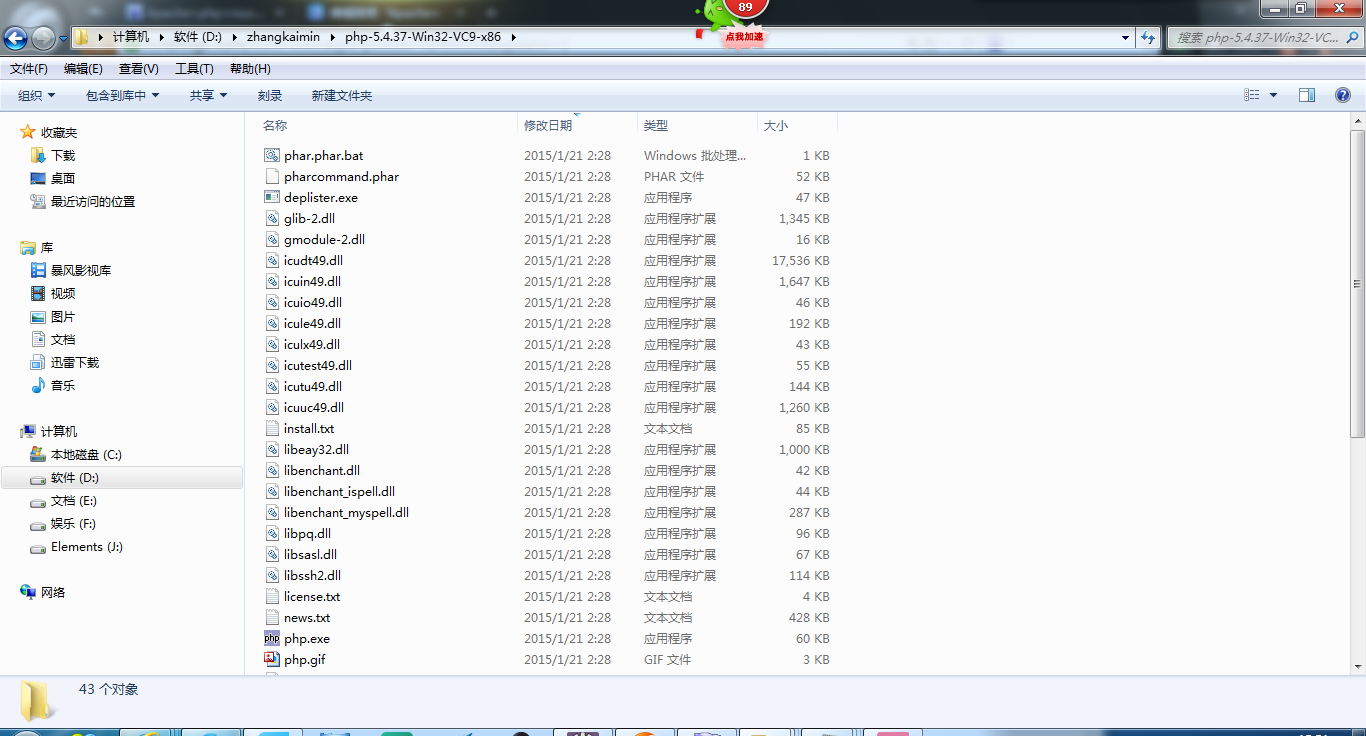1366x736 pixels.
Task: Click the Refresh button beside address bar
Action: point(1148,37)
